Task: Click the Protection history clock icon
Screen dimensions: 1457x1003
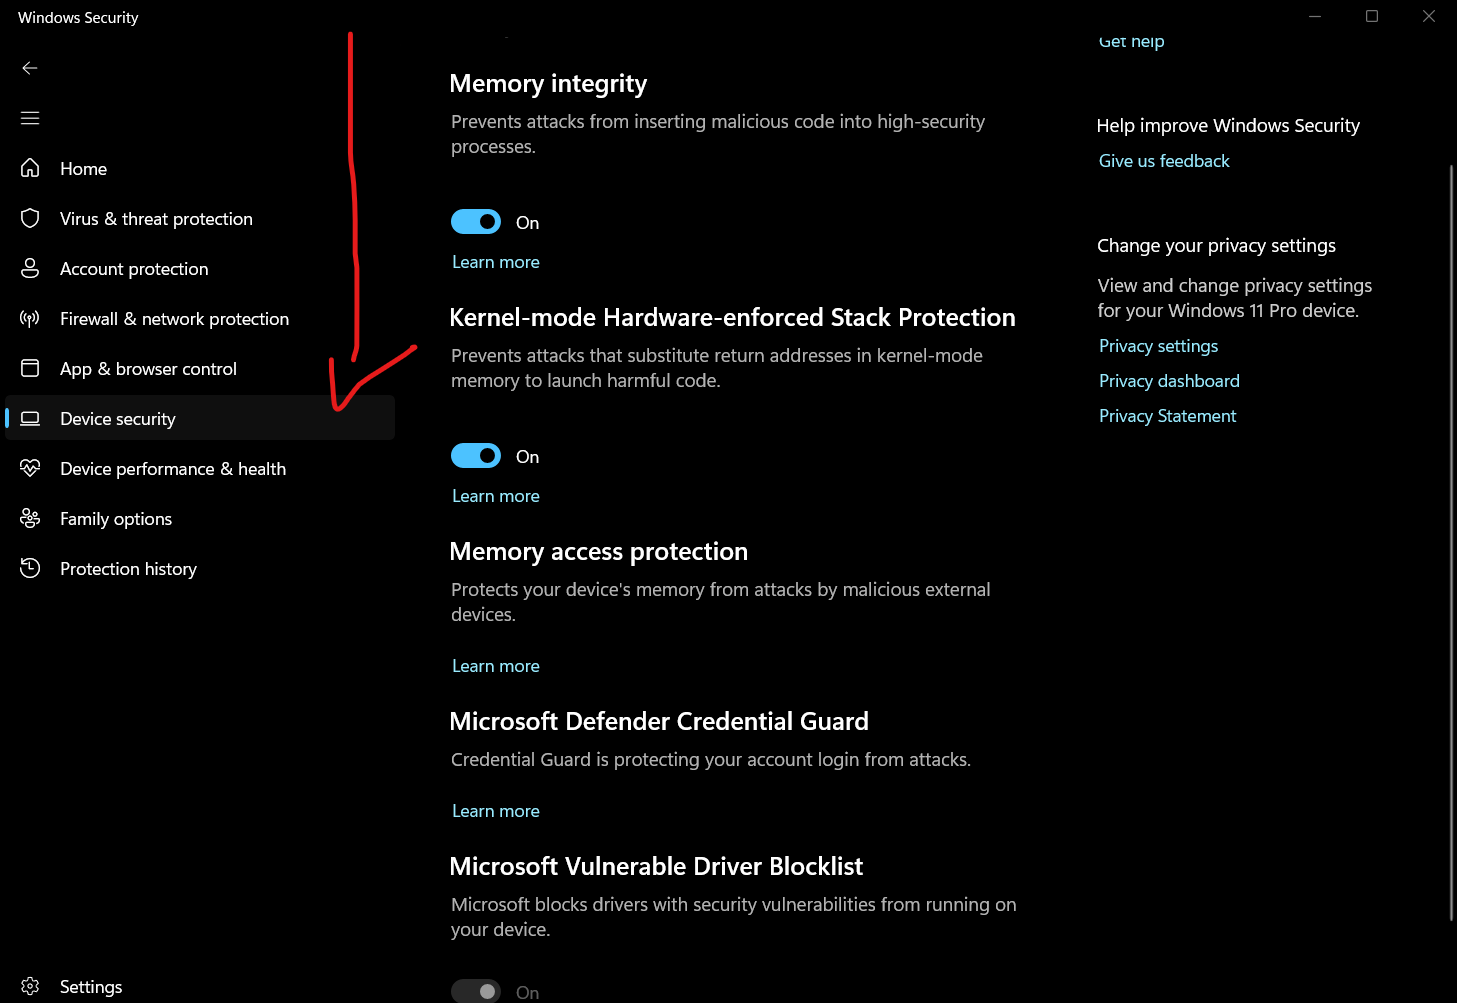Action: tap(30, 568)
